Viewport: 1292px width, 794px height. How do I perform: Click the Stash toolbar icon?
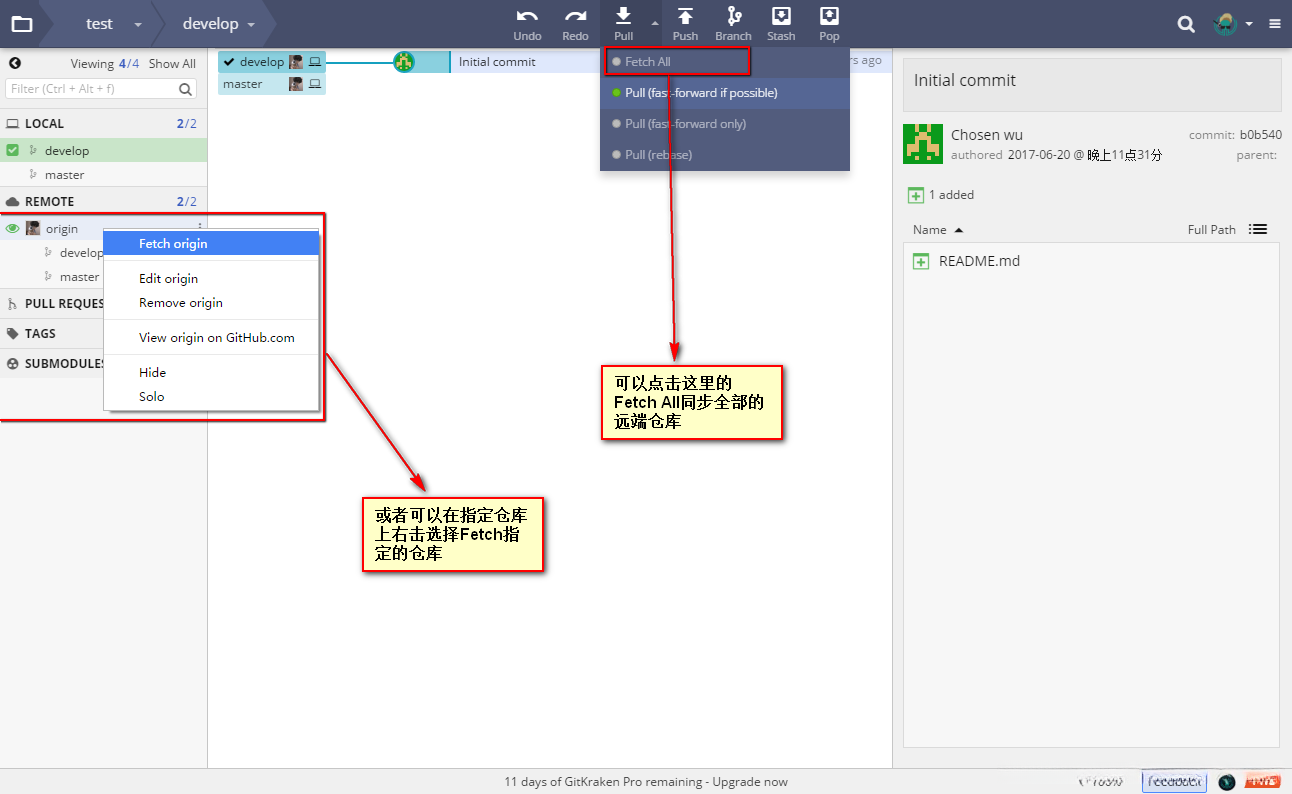tap(781, 17)
